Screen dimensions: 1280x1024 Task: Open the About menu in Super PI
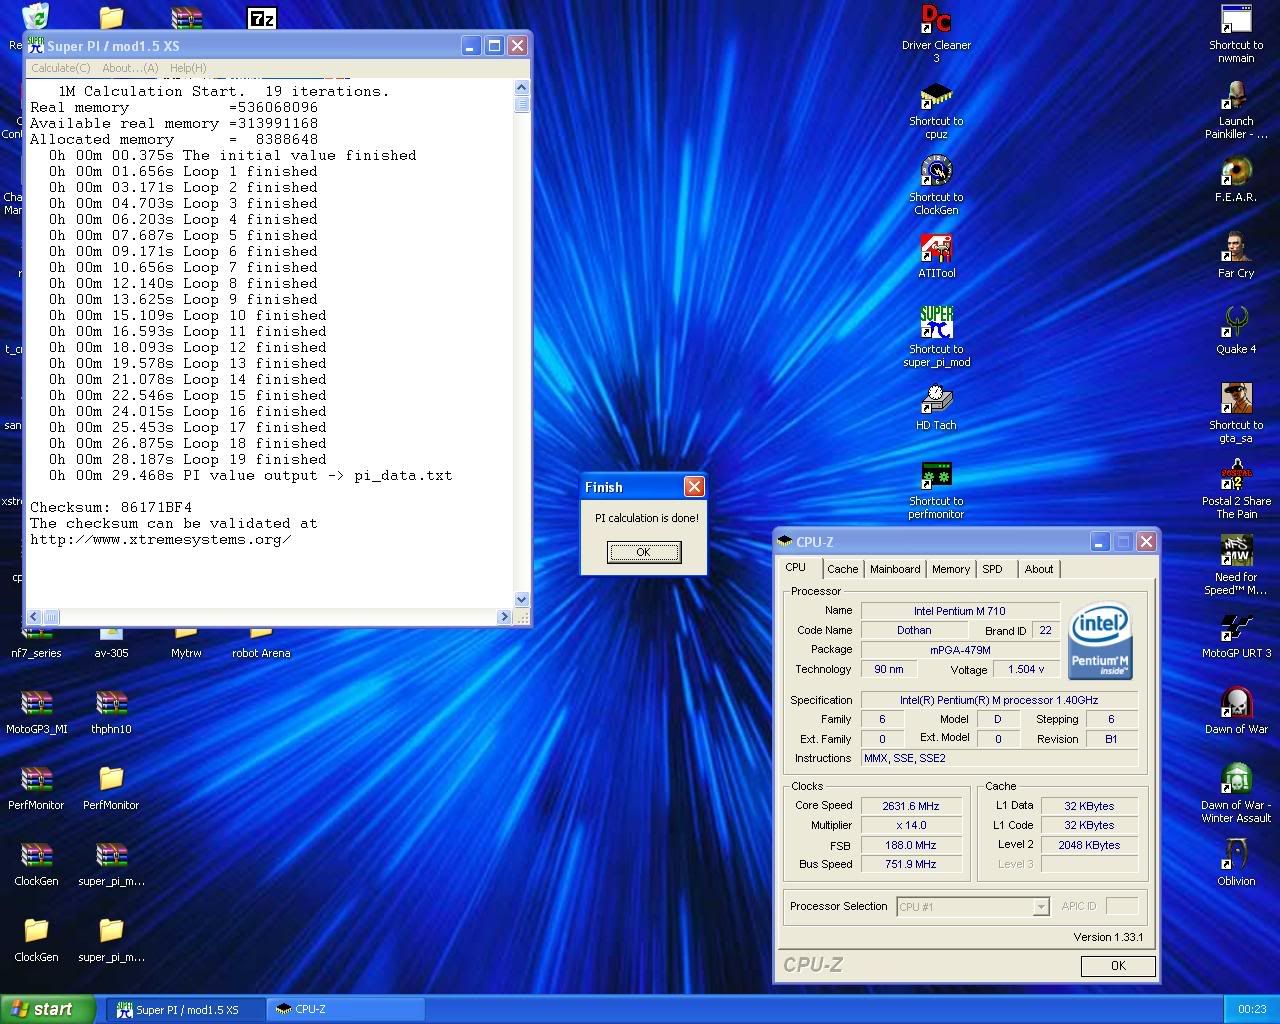(x=130, y=68)
